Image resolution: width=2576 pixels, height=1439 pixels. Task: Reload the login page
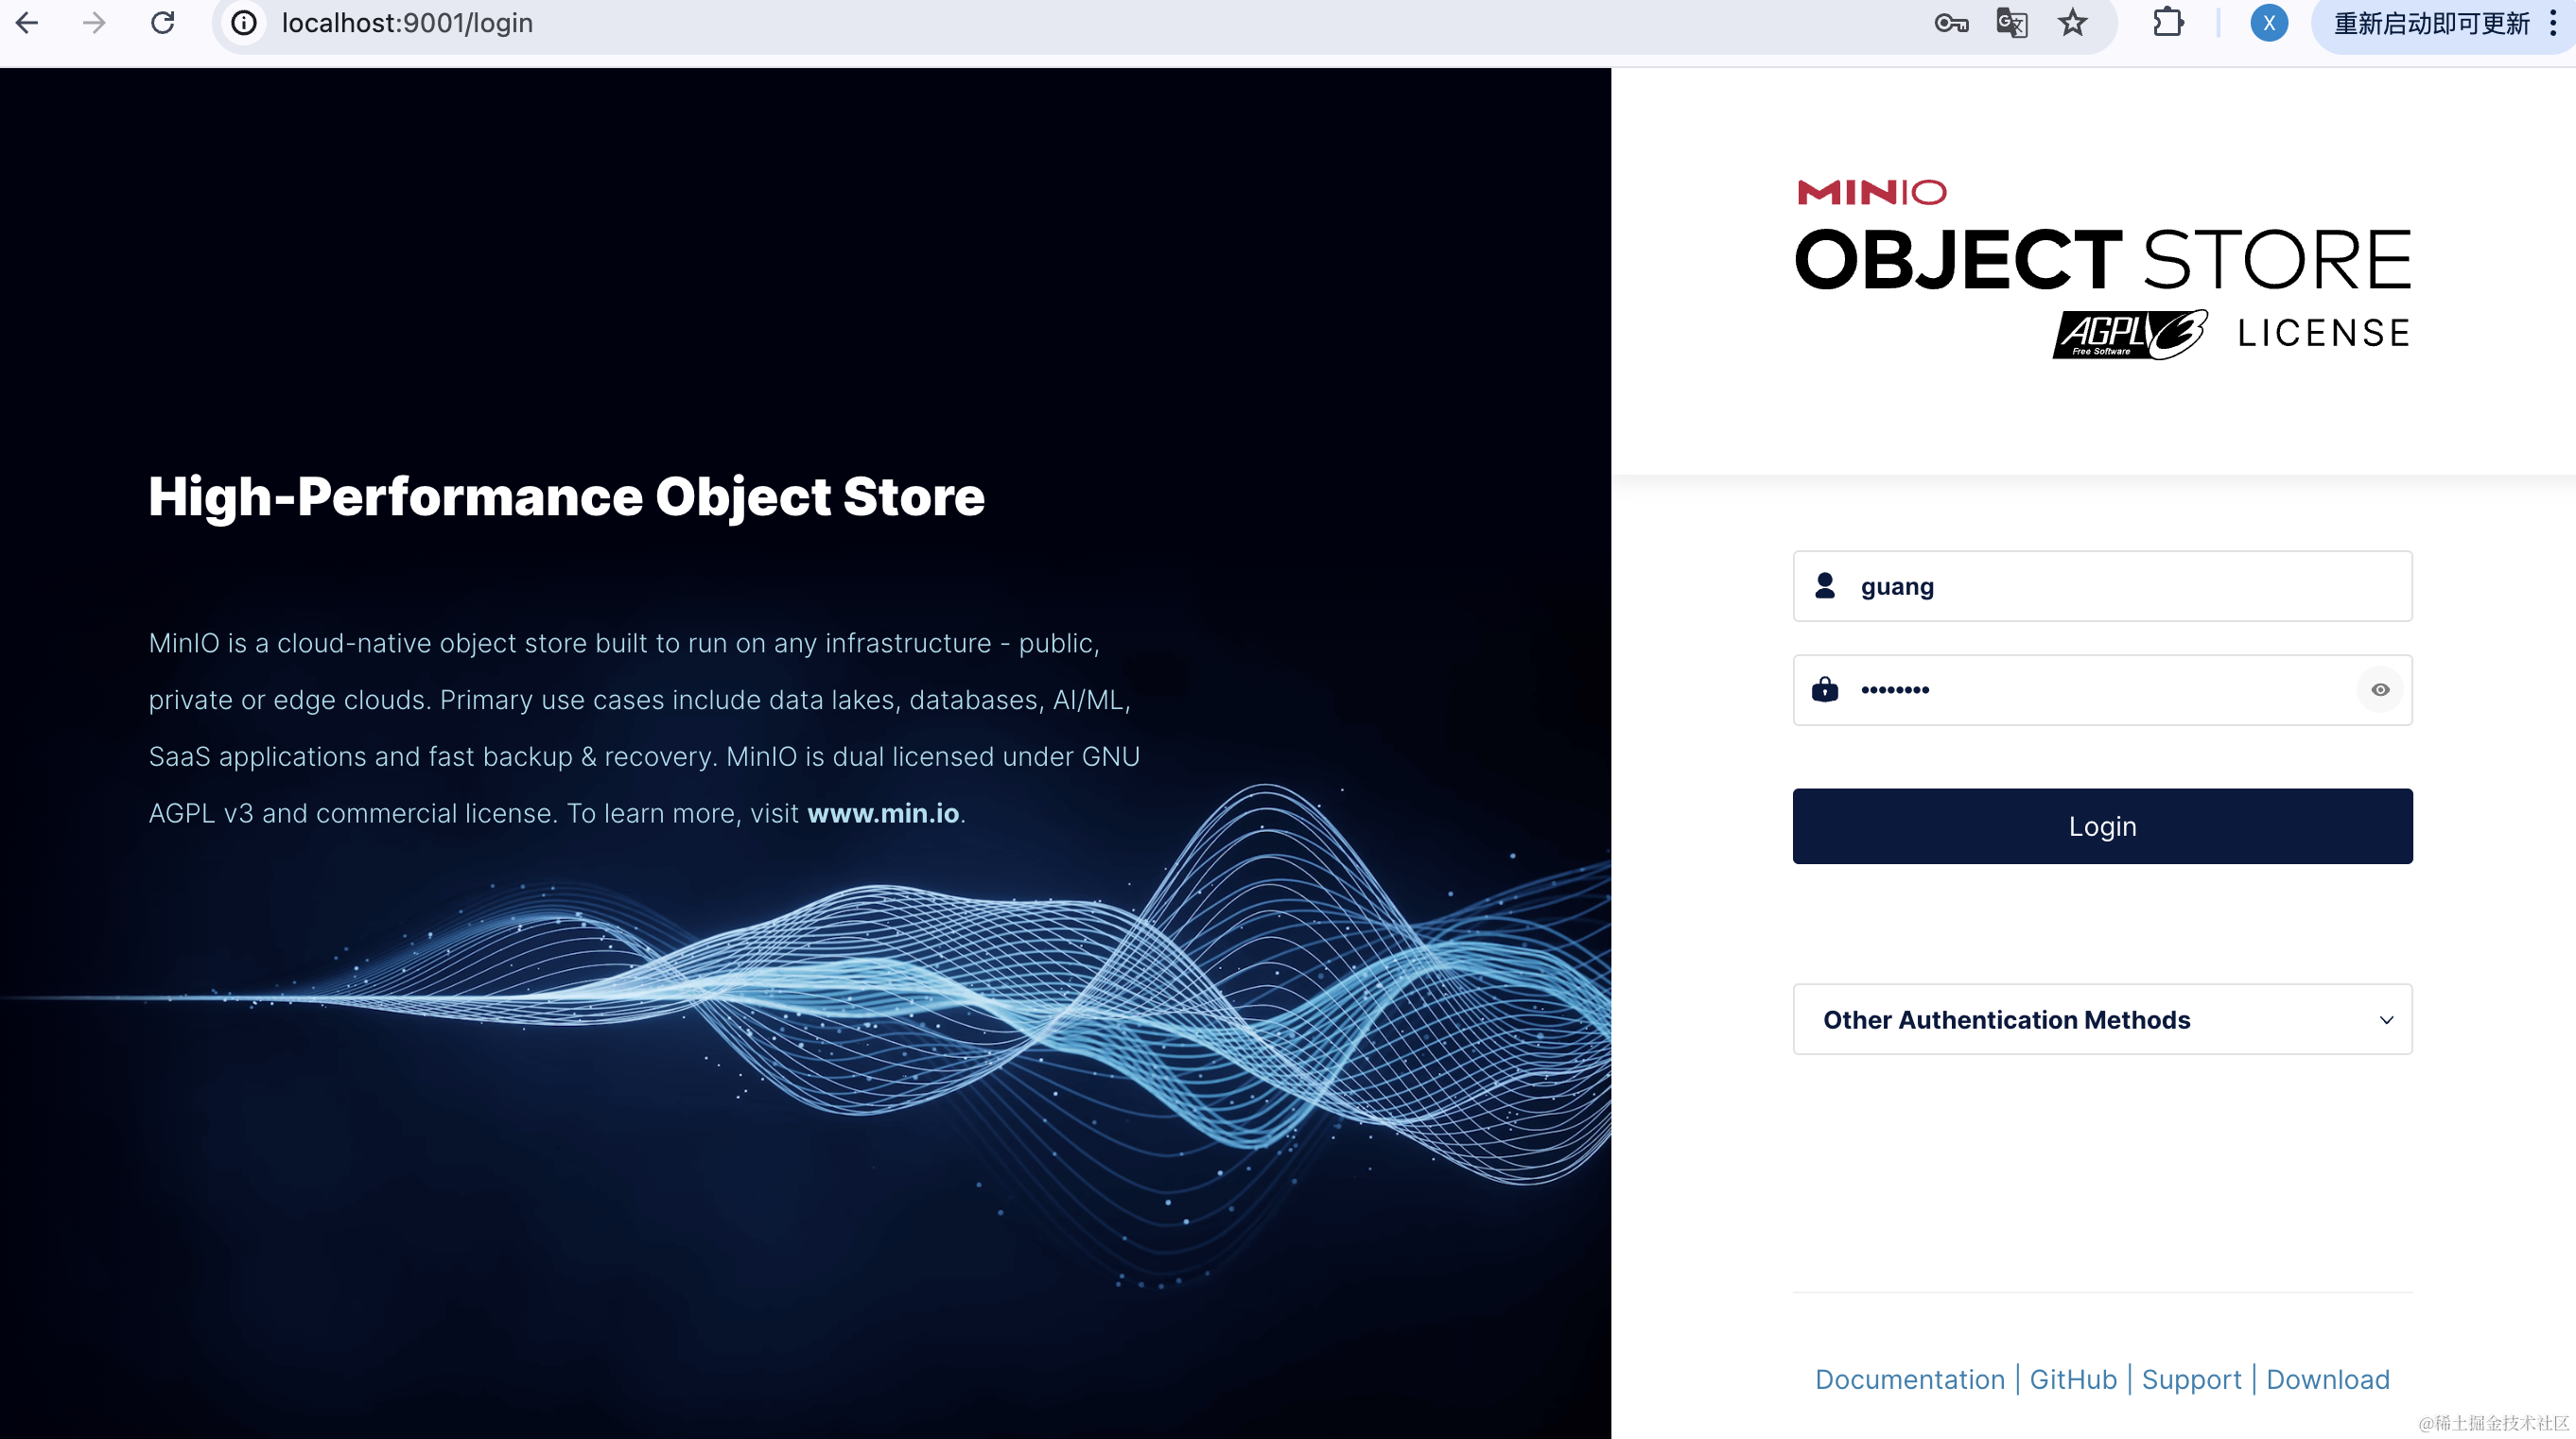163,23
